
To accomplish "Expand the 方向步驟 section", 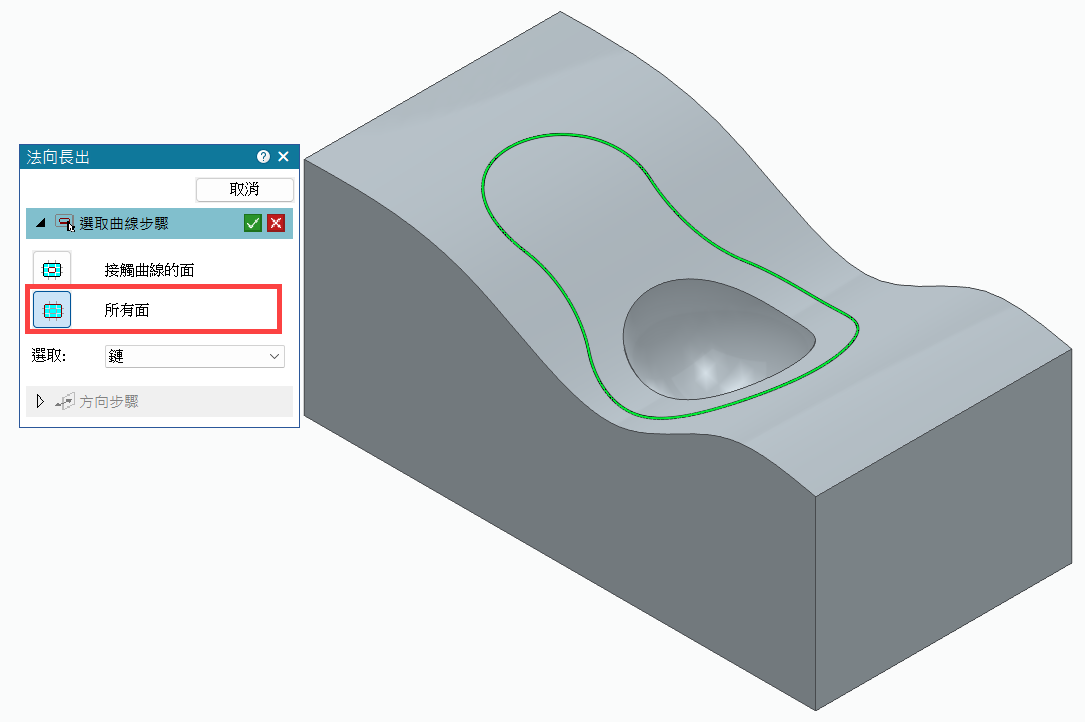I will coord(40,401).
